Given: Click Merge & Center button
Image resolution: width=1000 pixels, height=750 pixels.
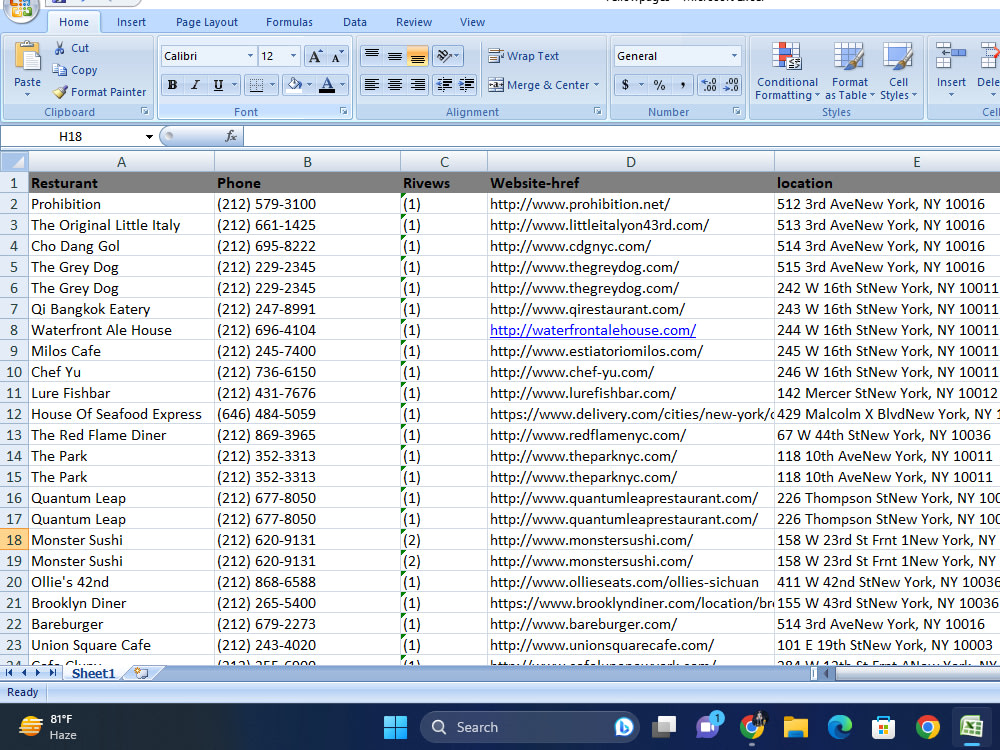Looking at the screenshot, I should (539, 85).
